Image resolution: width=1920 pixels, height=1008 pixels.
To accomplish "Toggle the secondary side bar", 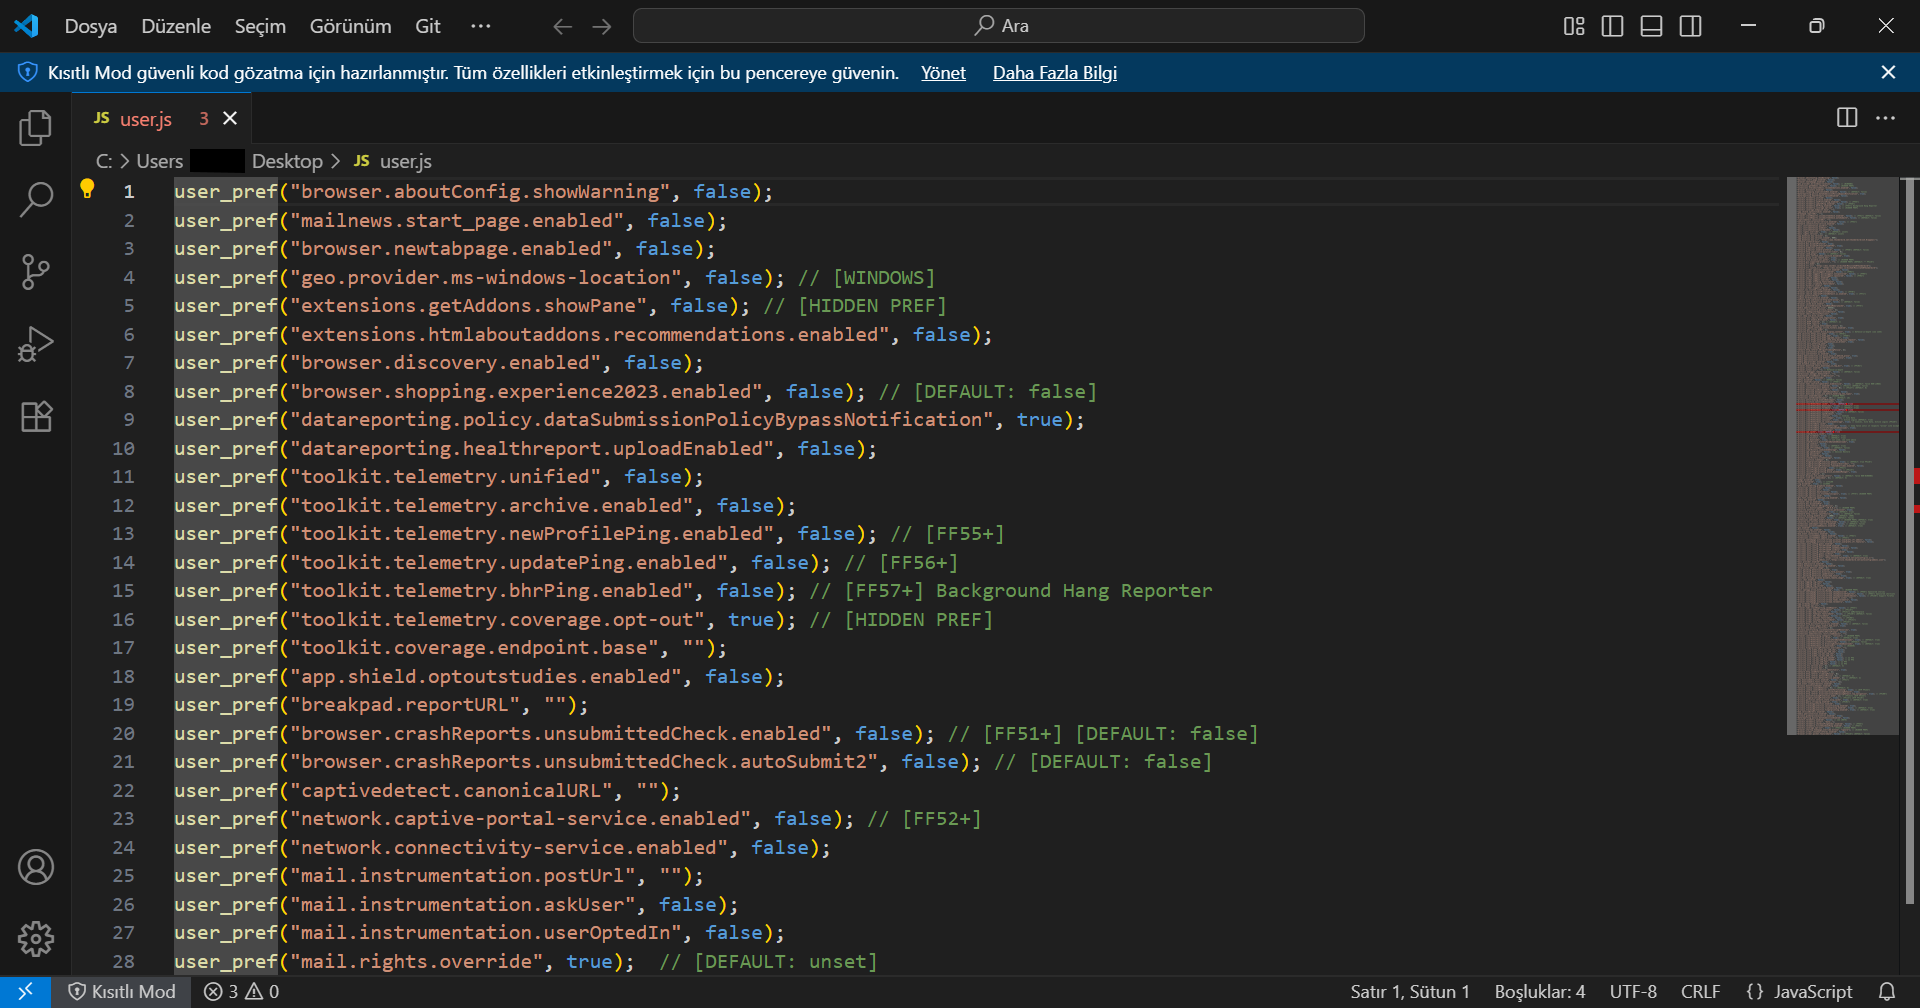I will [1691, 26].
